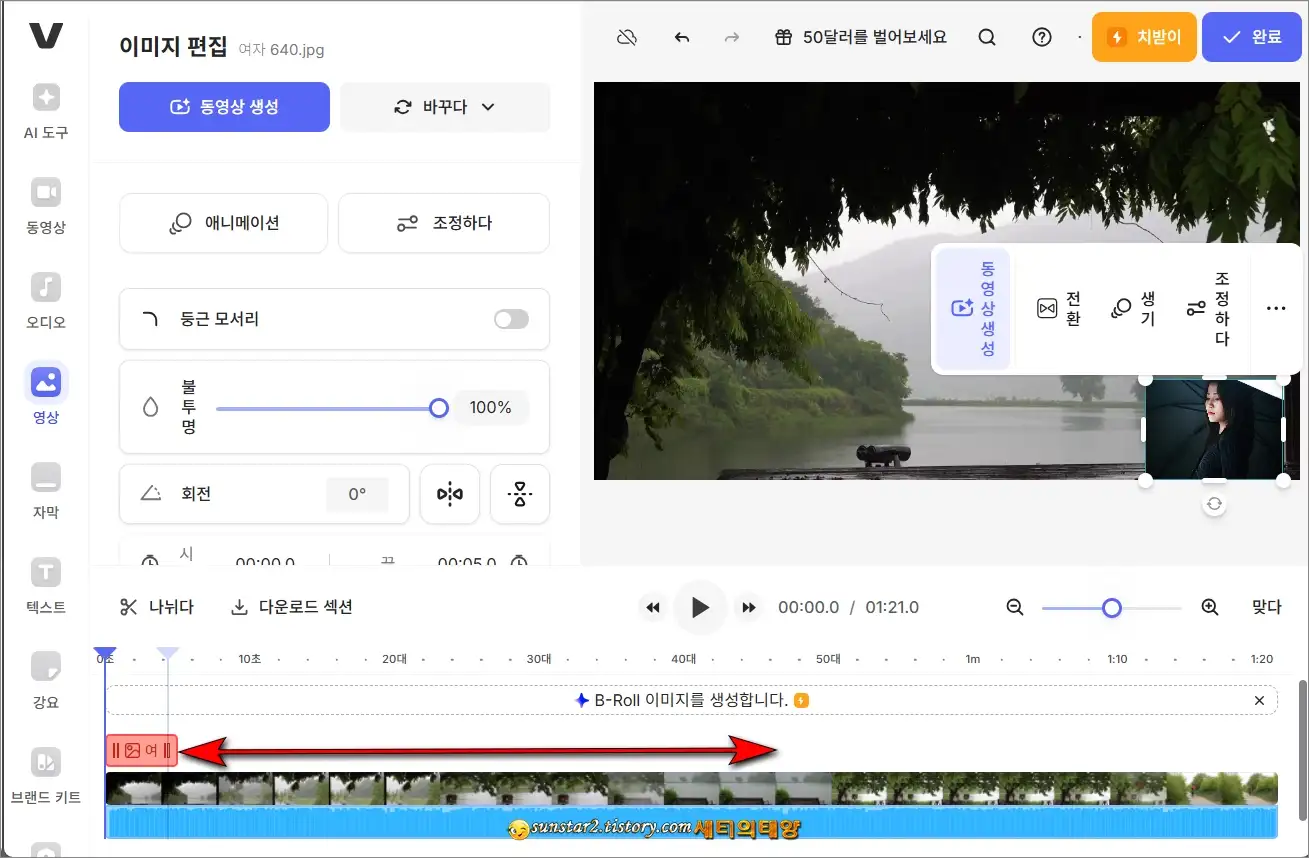1309x858 pixels.
Task: Undo the last action with the back arrow
Action: 681,37
